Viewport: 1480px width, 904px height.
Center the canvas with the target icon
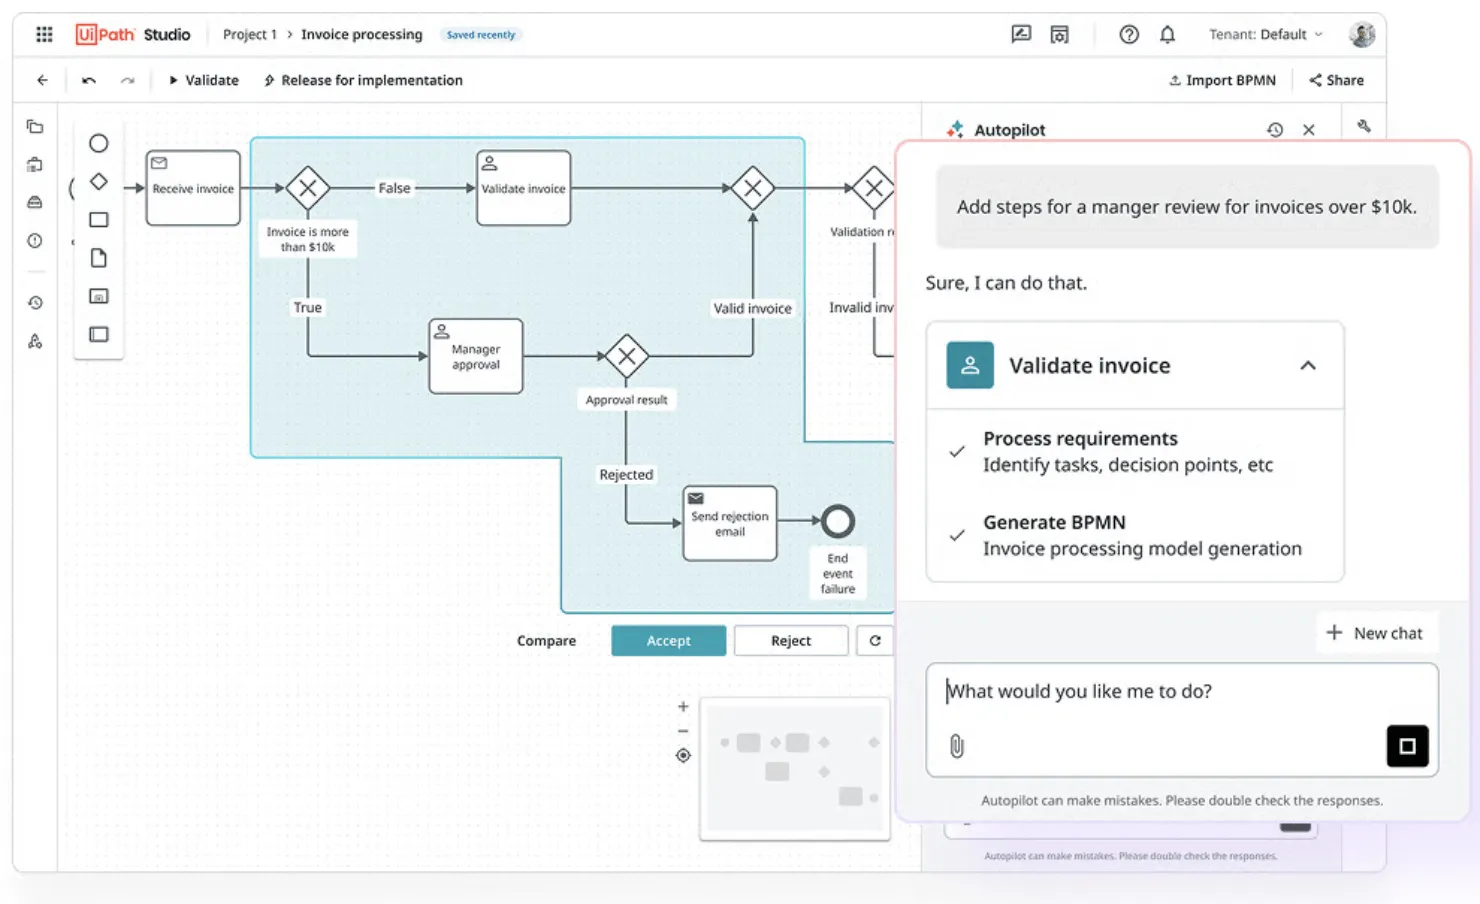pyautogui.click(x=683, y=756)
